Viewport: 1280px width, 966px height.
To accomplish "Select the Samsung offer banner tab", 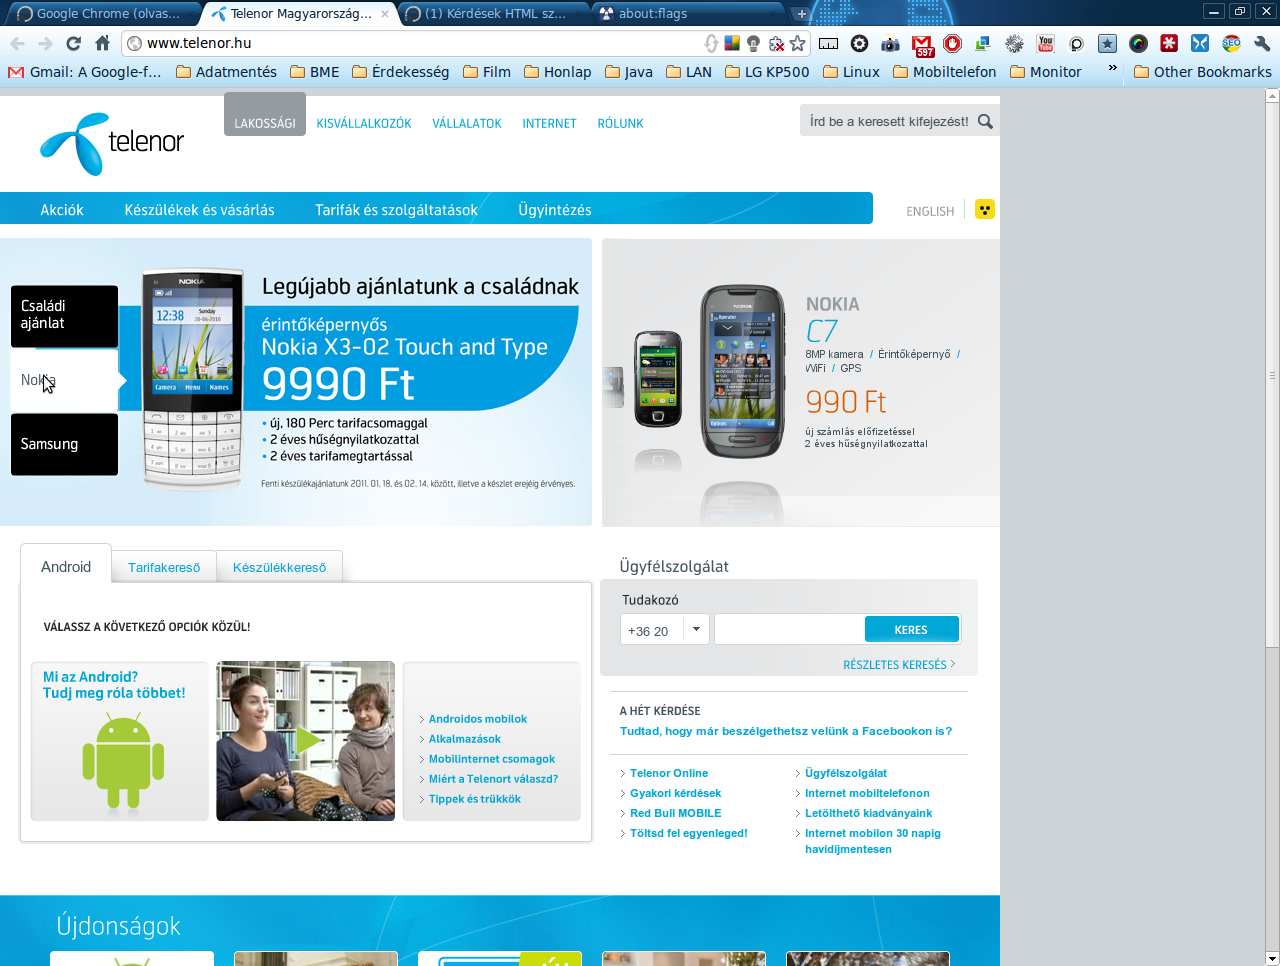I will point(64,444).
